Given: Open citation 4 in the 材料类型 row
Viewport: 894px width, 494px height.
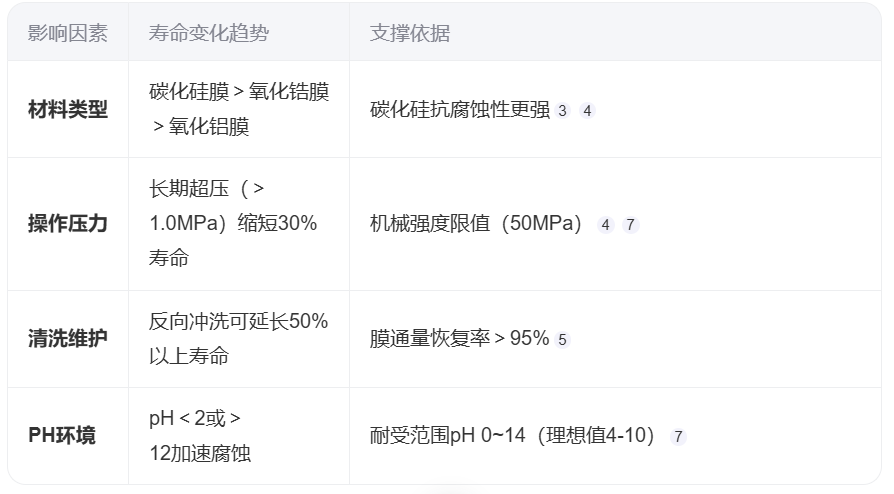Looking at the screenshot, I should point(587,111).
